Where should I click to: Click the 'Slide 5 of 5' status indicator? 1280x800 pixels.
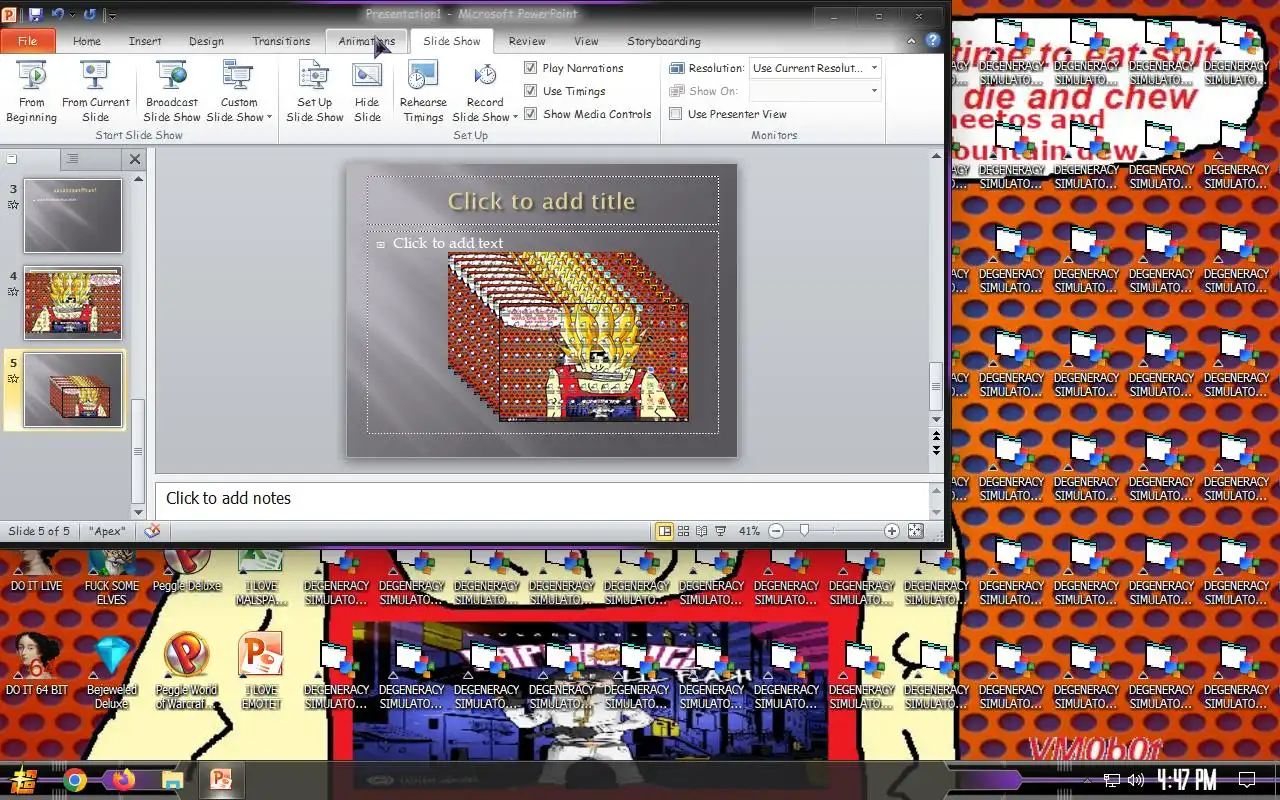click(39, 531)
